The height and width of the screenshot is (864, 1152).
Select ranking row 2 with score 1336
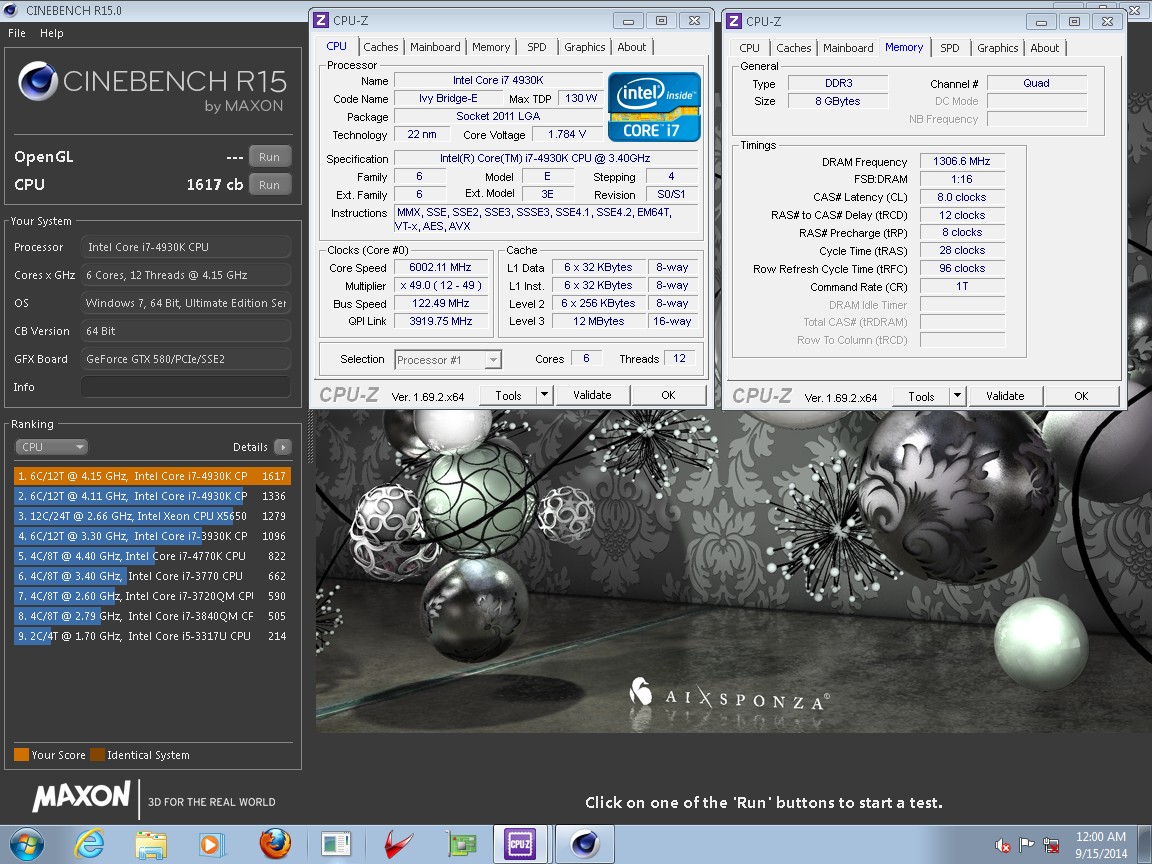click(x=152, y=496)
